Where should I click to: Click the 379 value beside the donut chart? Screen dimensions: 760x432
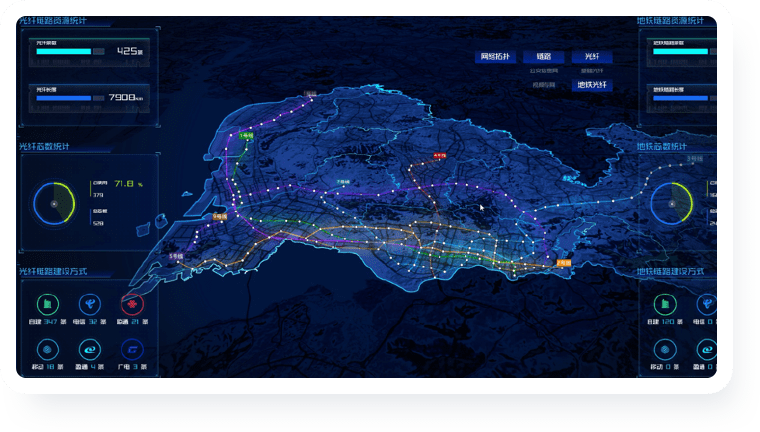click(98, 195)
